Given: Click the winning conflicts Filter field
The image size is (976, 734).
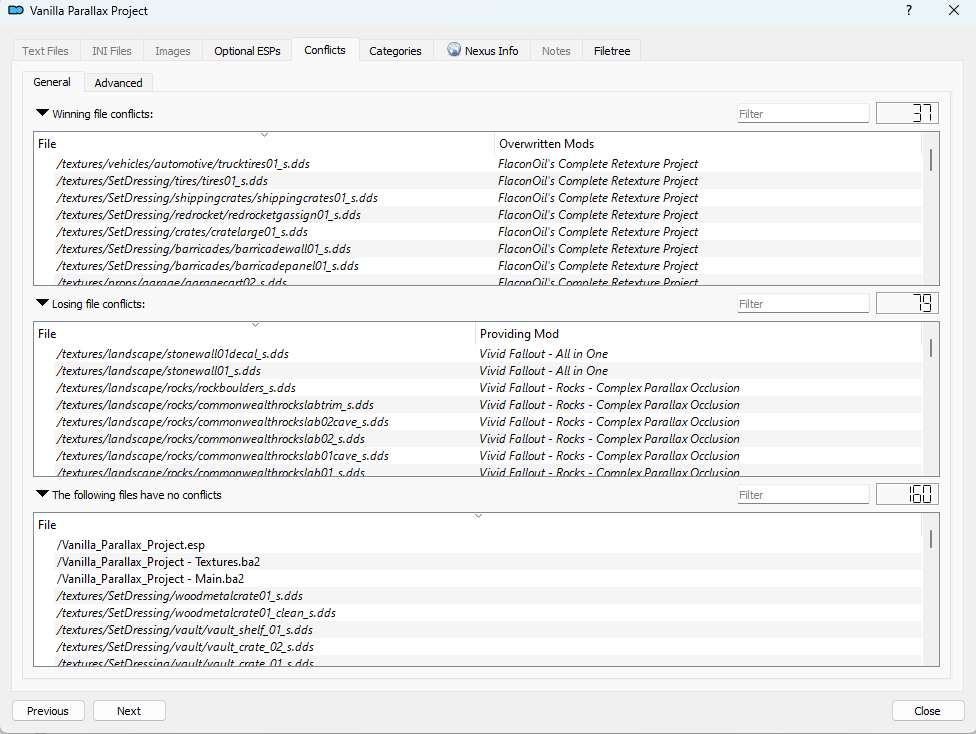Looking at the screenshot, I should coord(803,113).
